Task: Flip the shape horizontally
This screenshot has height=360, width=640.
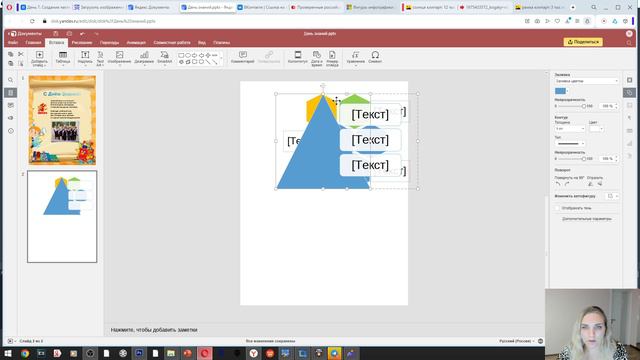Action: [x=590, y=184]
